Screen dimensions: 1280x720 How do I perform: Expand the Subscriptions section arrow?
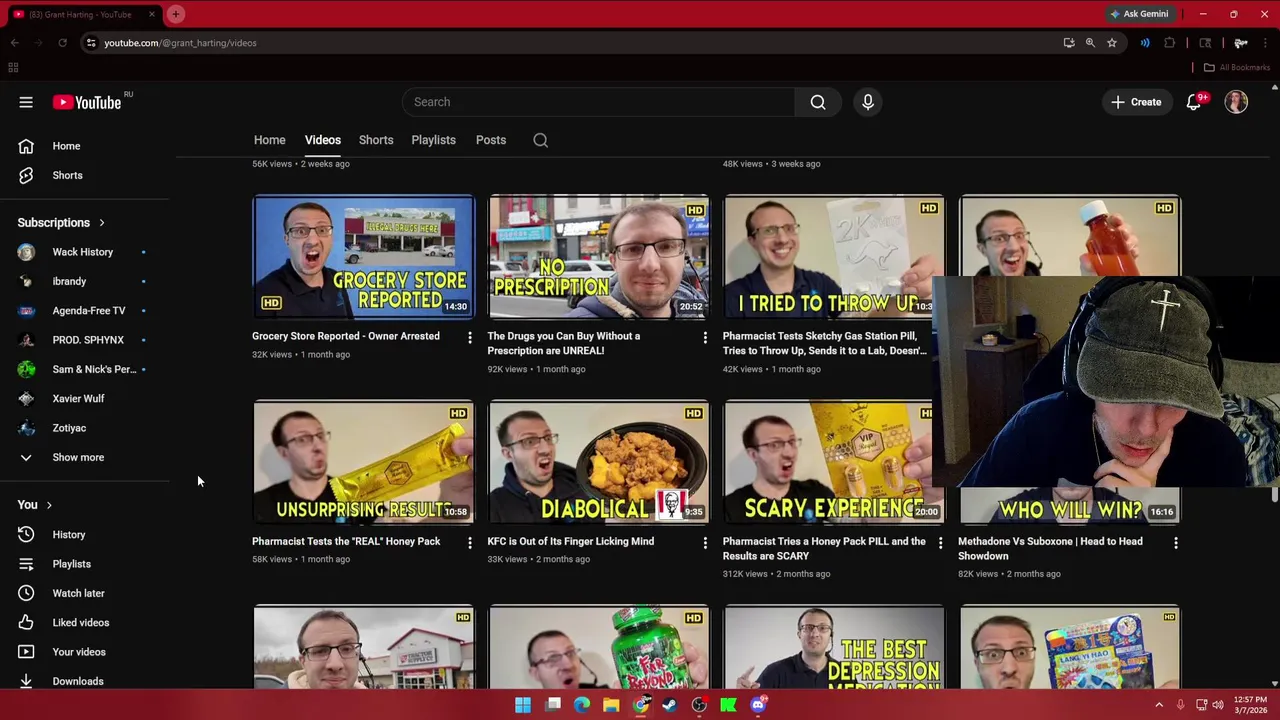tap(101, 223)
